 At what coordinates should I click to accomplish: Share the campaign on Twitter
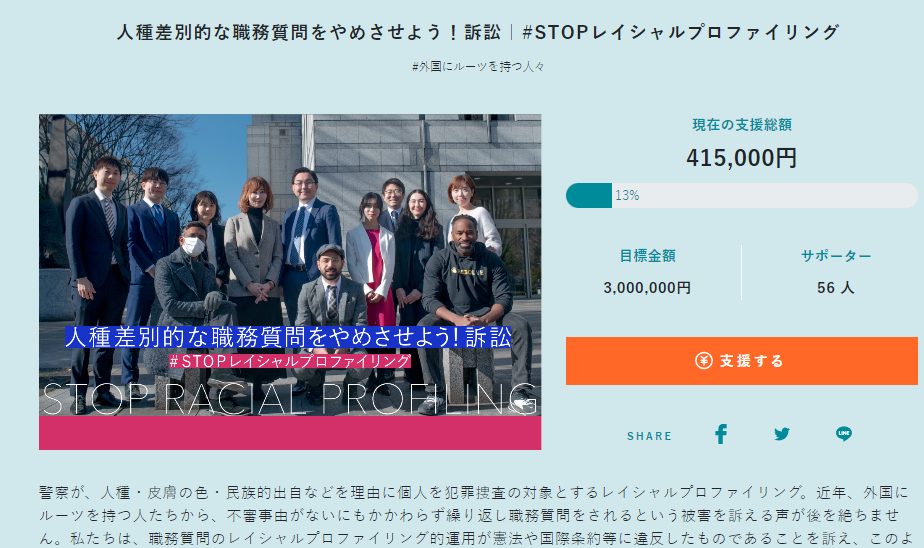click(x=782, y=434)
